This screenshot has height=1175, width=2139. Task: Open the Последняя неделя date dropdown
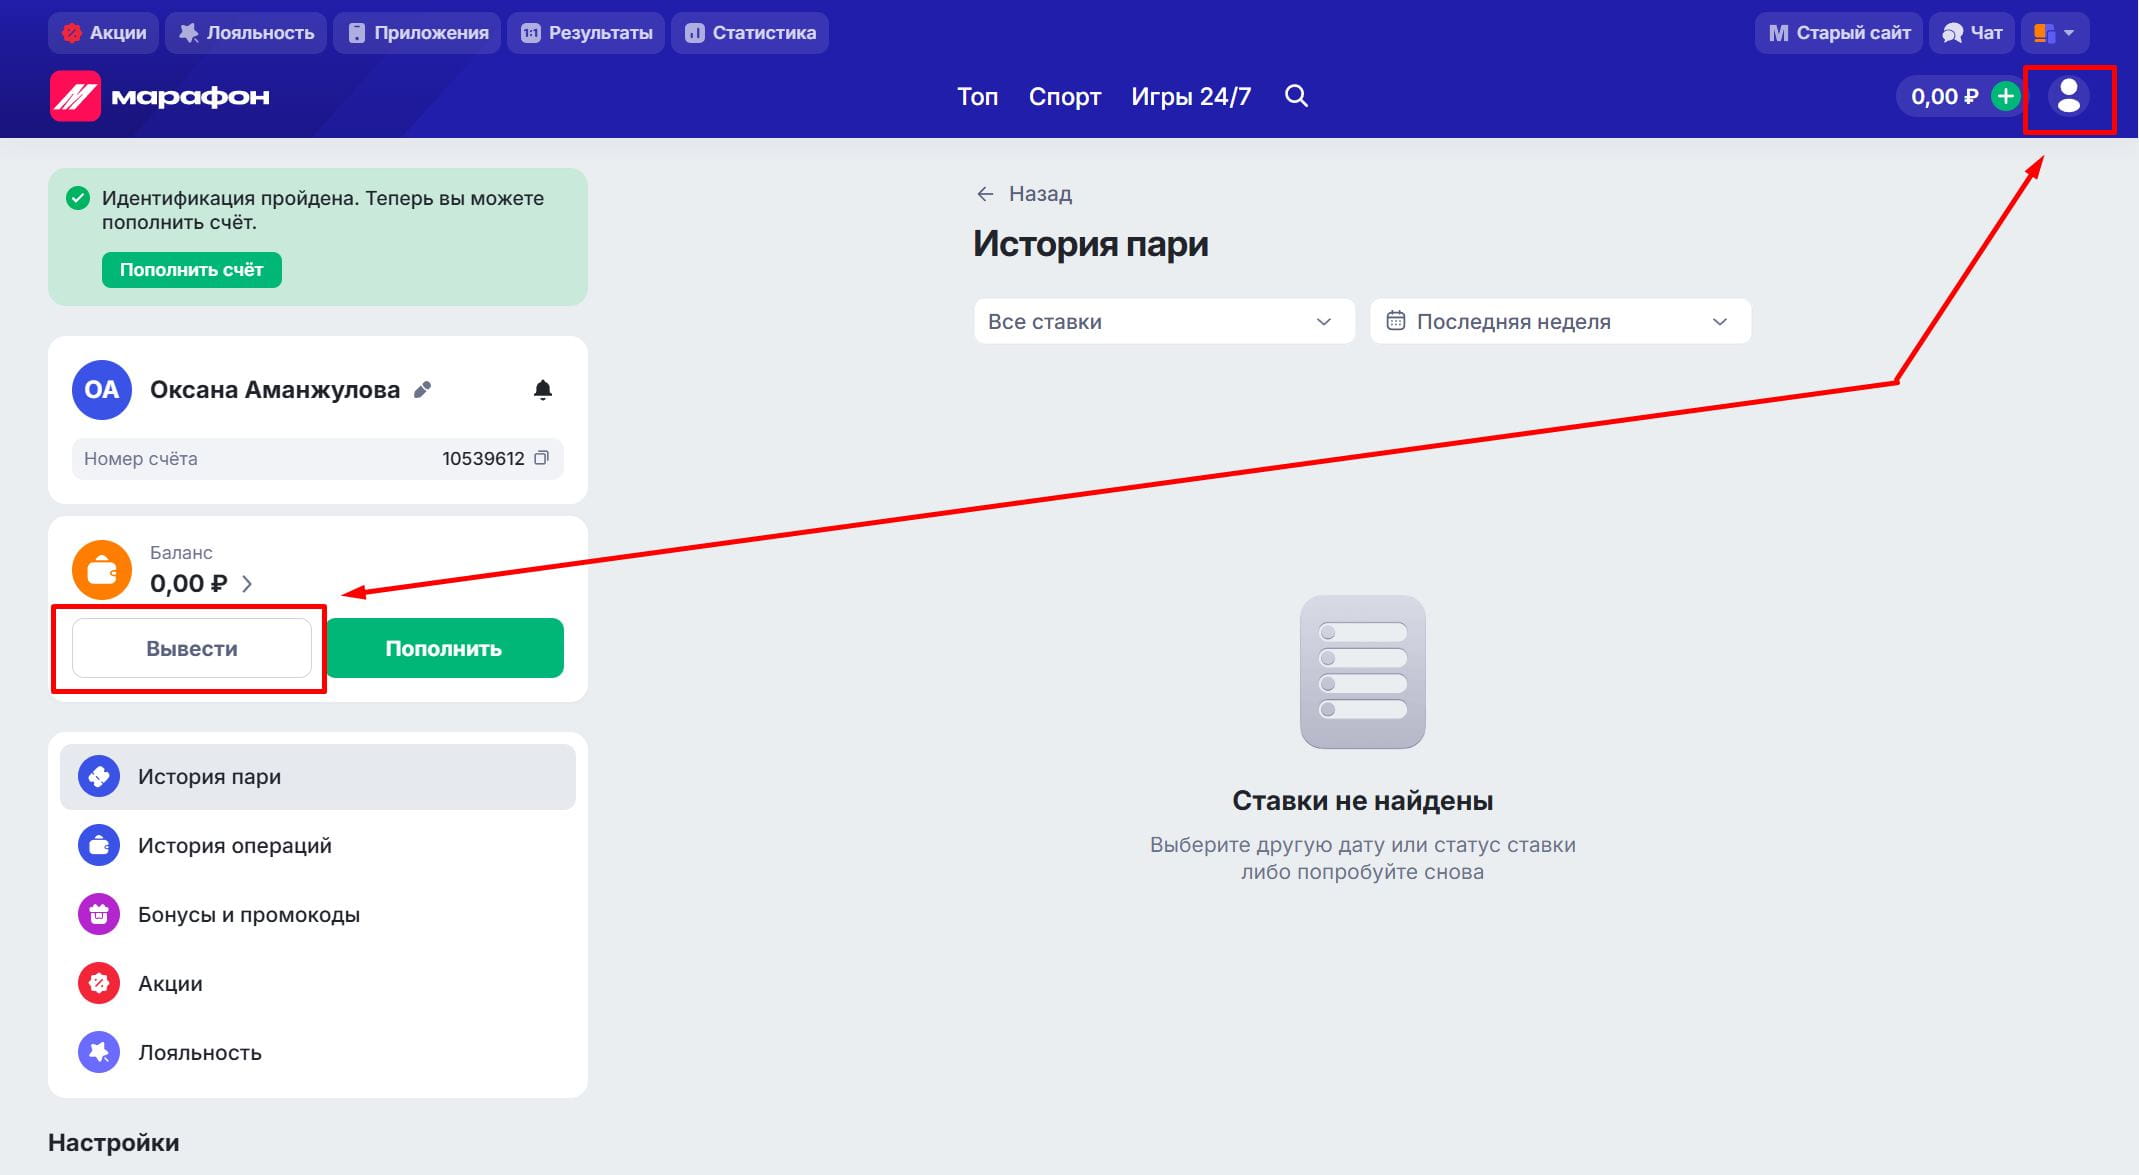[x=1560, y=321]
